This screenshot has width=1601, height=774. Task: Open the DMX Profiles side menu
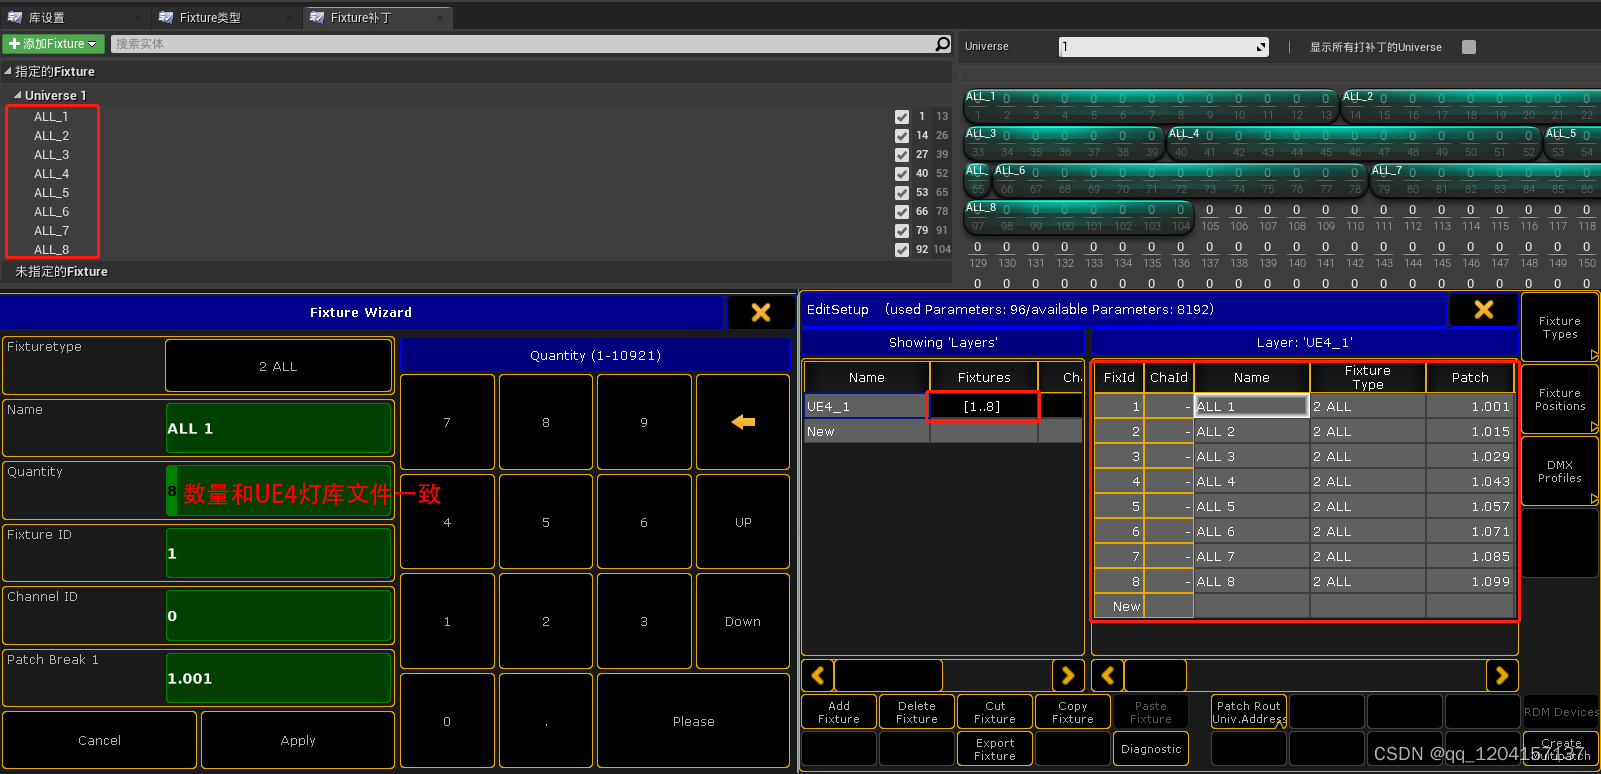pyautogui.click(x=1559, y=471)
